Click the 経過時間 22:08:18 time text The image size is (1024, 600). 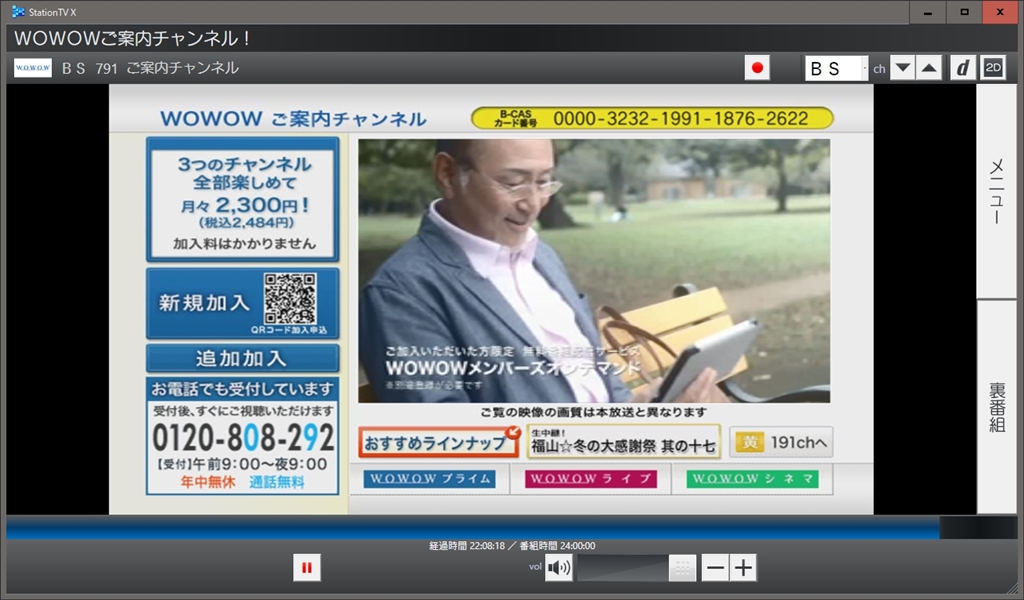(x=467, y=546)
